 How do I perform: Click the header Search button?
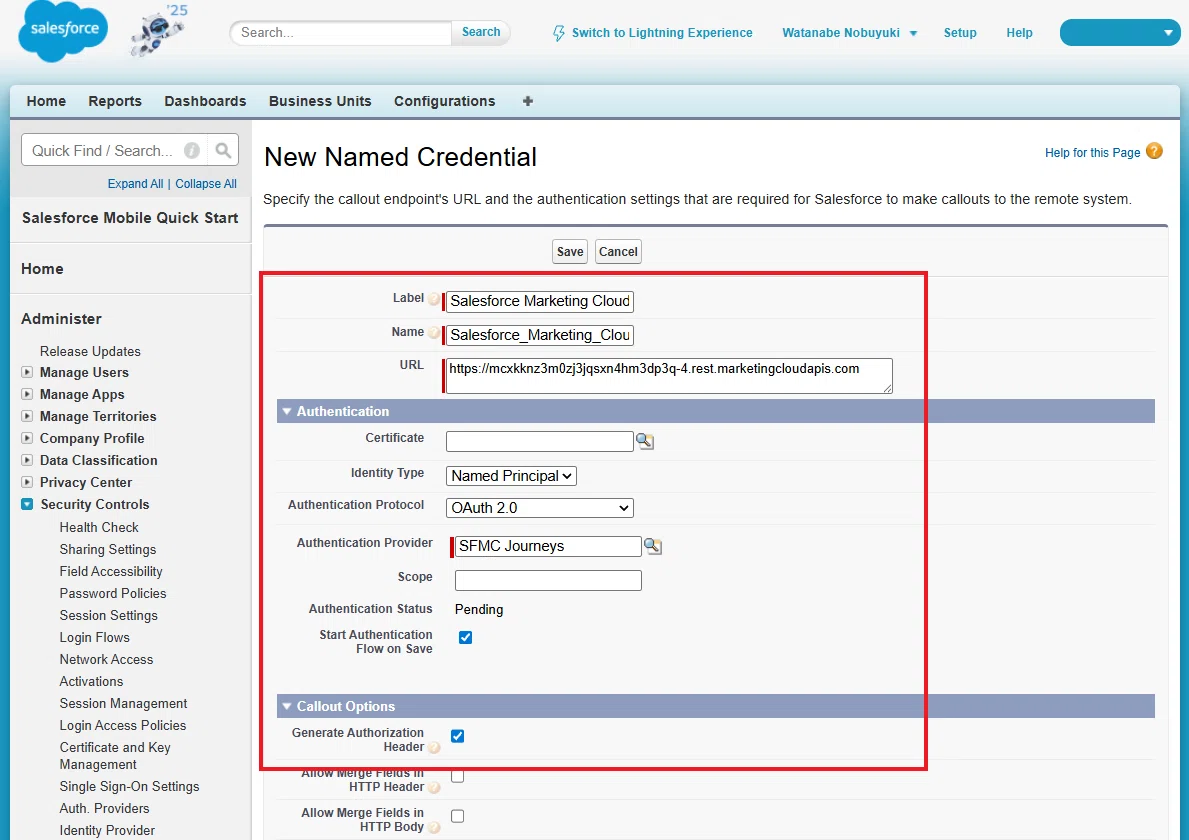(481, 32)
